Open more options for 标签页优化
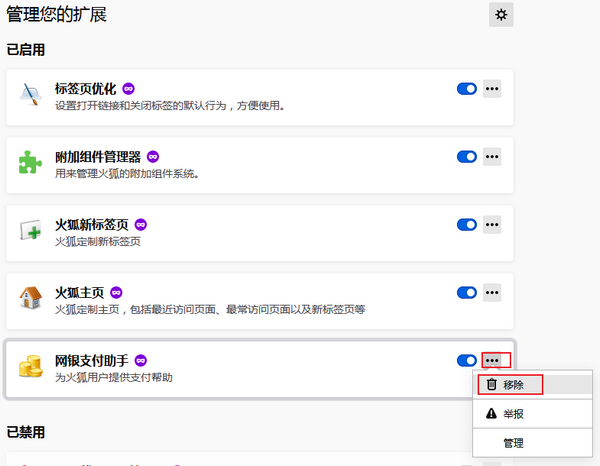The height and width of the screenshot is (466, 600). 492,88
